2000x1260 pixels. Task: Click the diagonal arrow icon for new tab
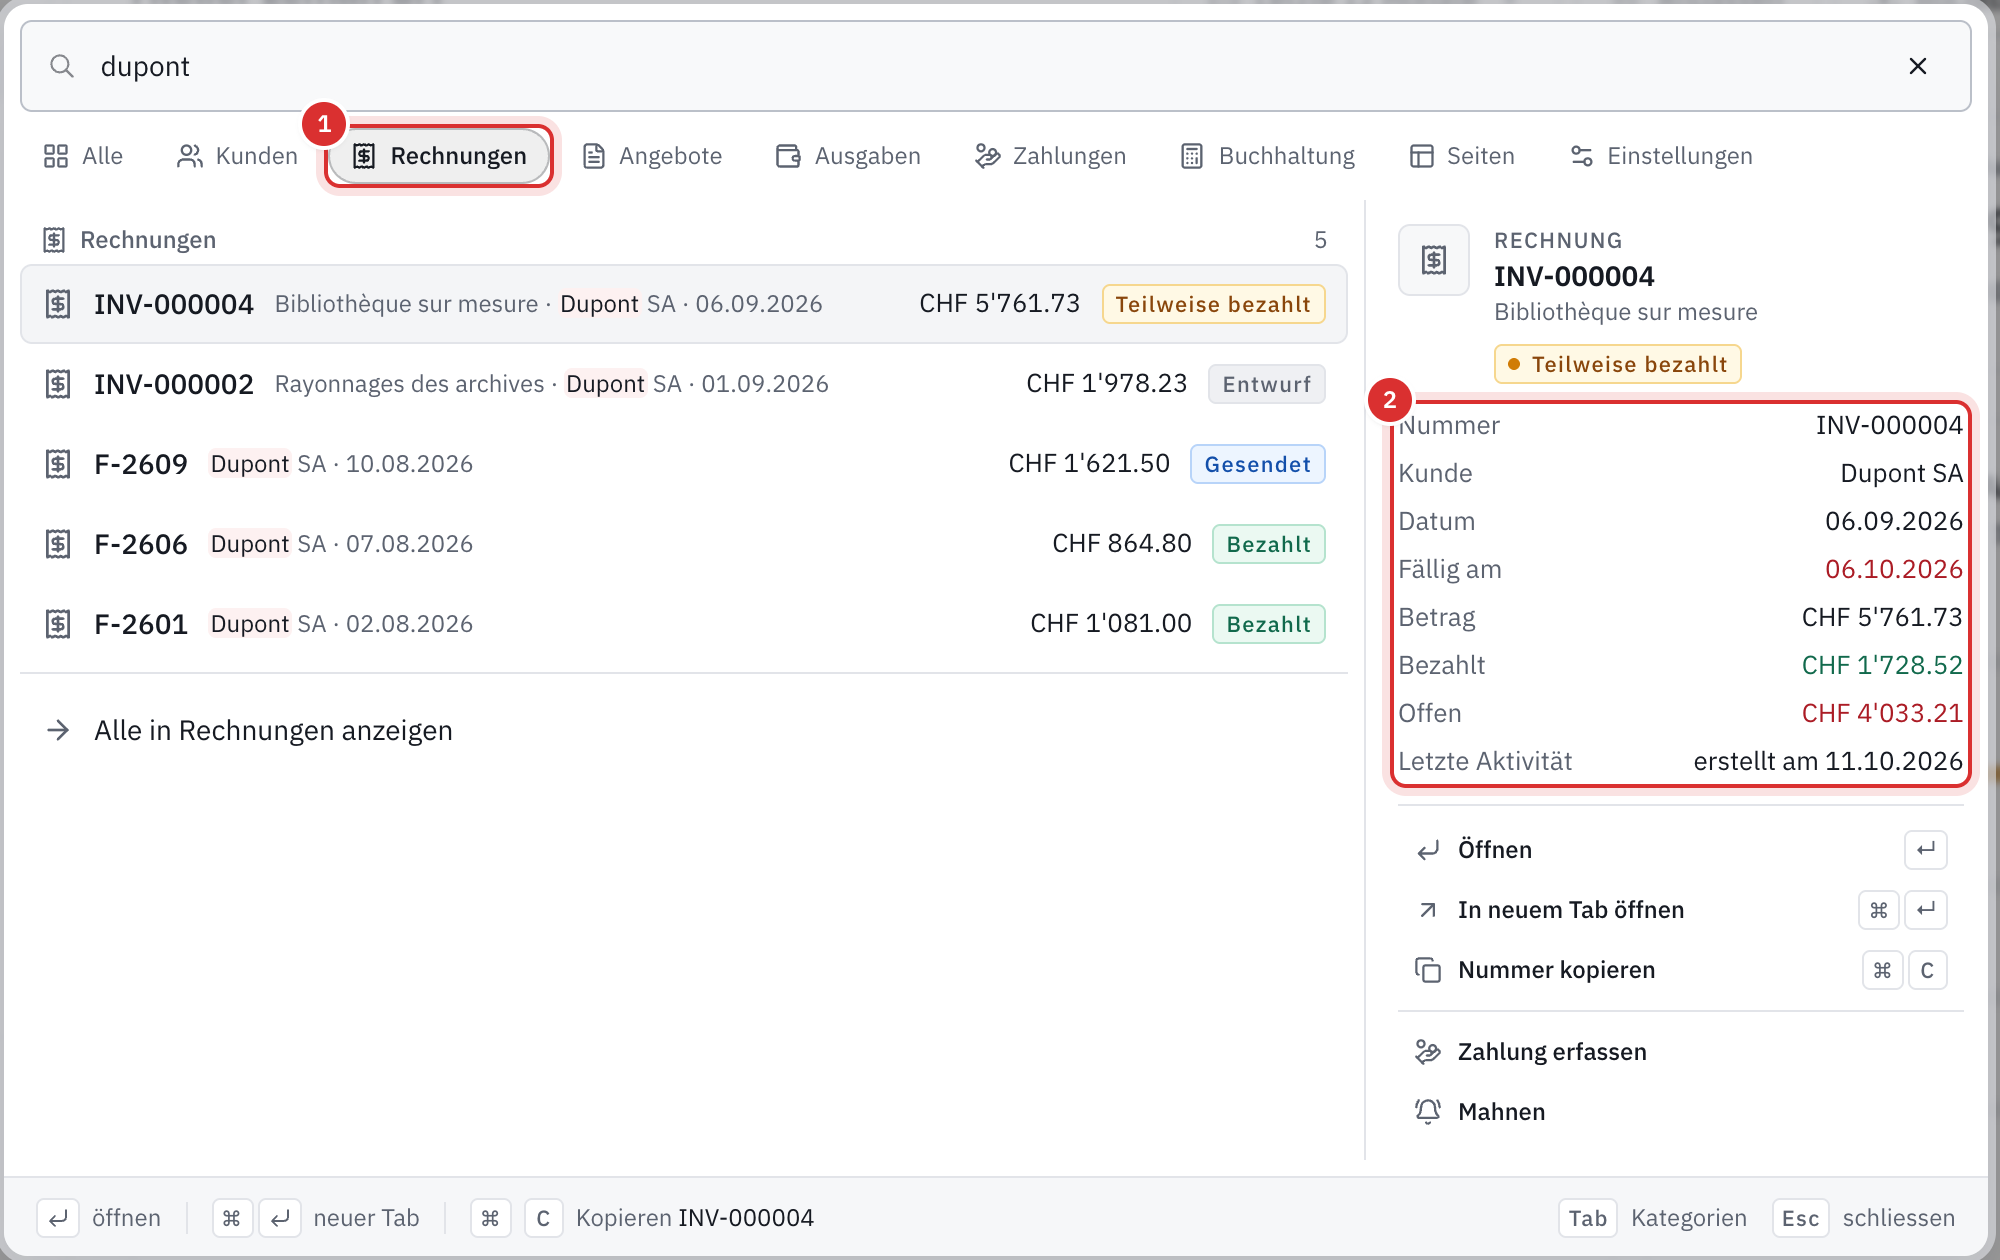point(1428,910)
